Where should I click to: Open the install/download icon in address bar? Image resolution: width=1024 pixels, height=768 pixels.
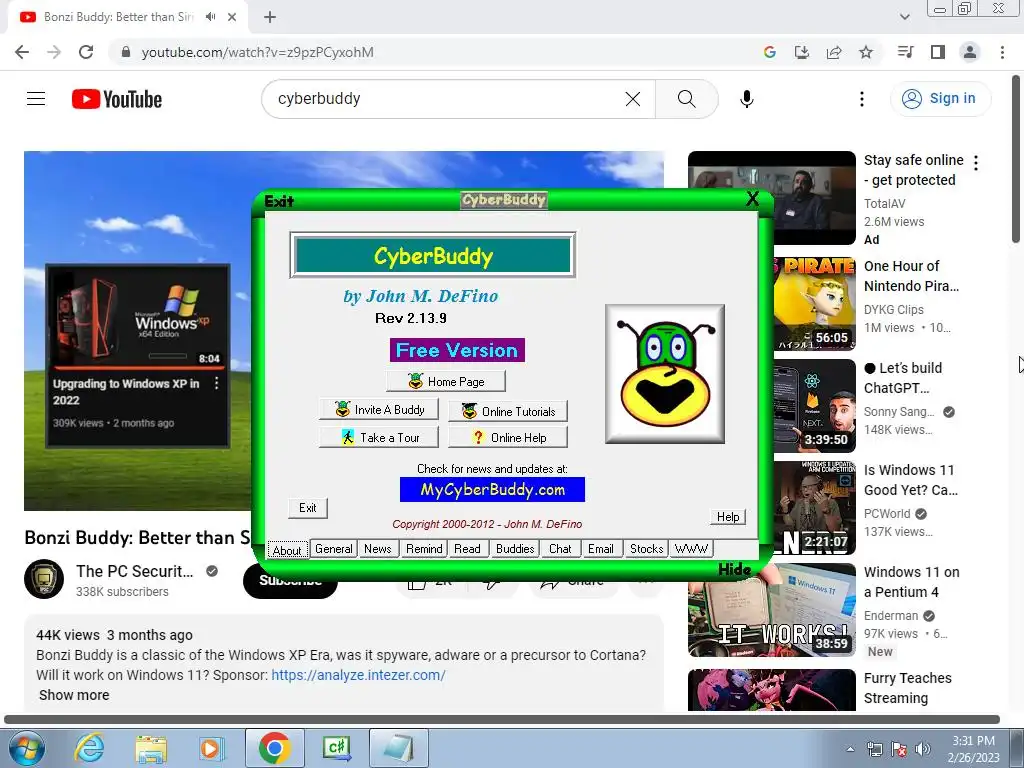(802, 52)
